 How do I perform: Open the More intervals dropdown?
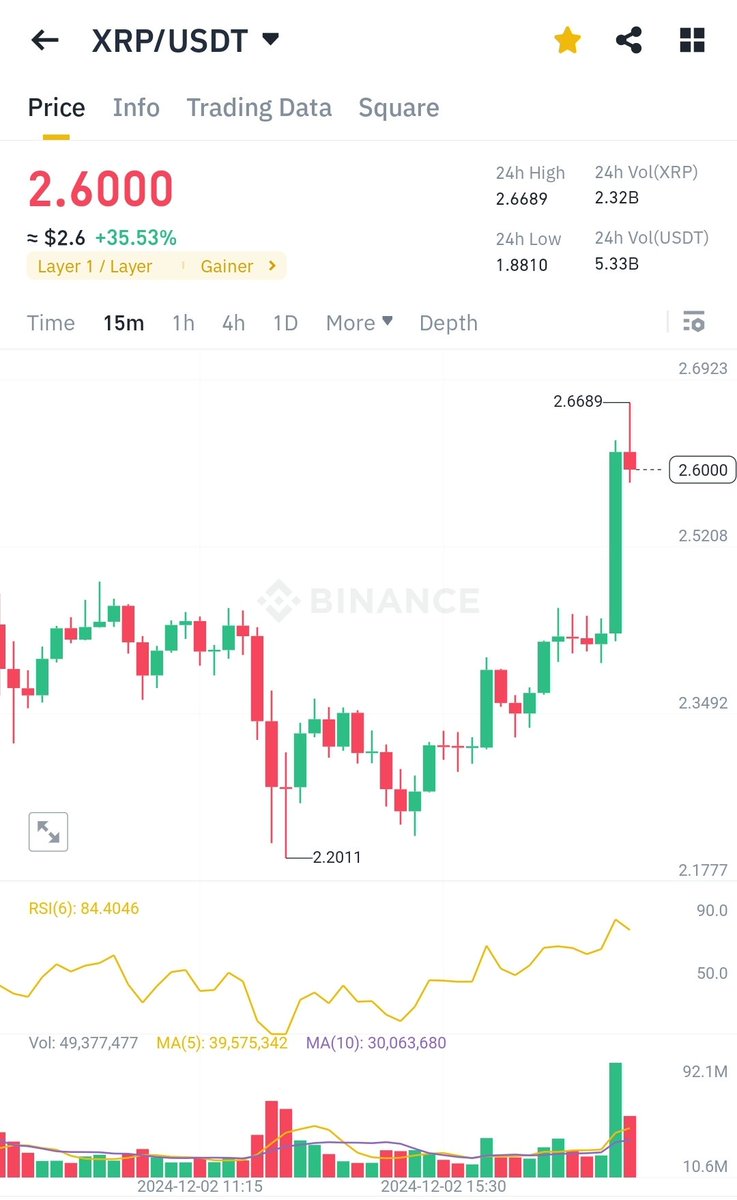click(359, 323)
